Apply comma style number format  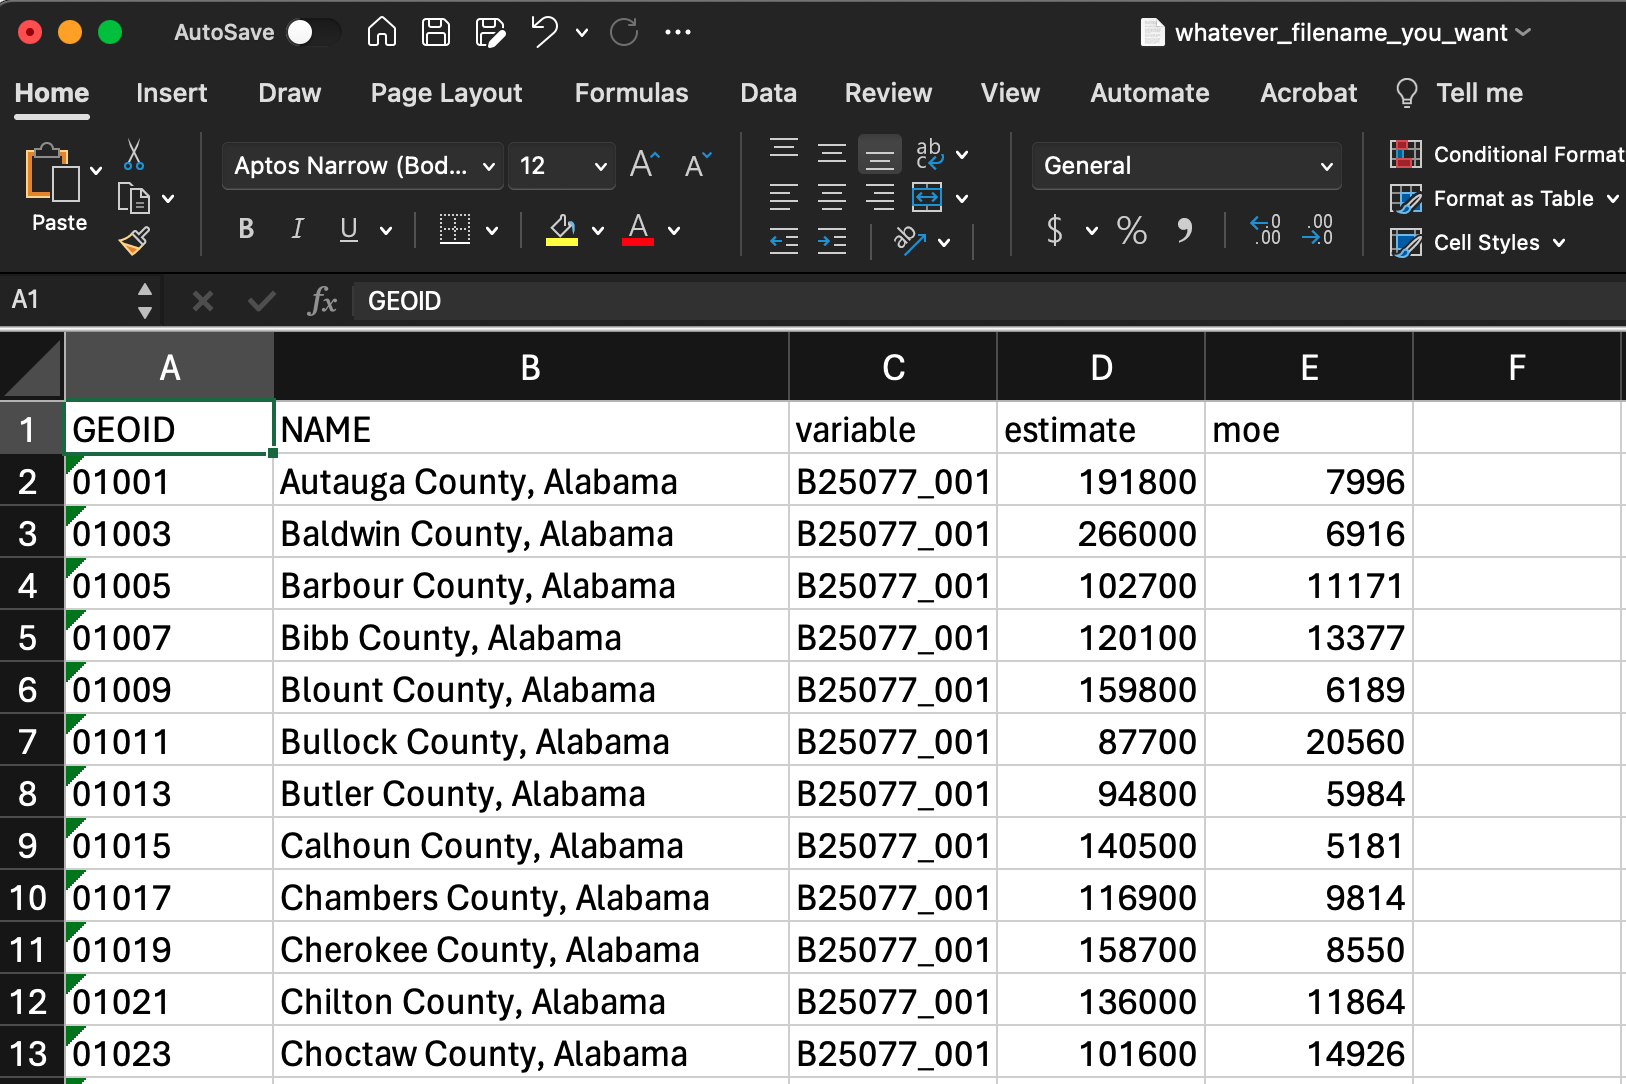click(x=1185, y=230)
